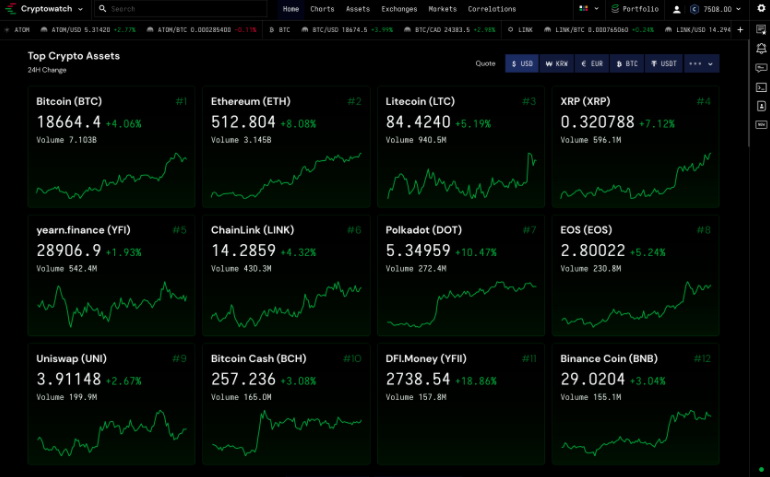Image resolution: width=770 pixels, height=477 pixels.
Task: Select the USD quote currency
Action: (522, 63)
